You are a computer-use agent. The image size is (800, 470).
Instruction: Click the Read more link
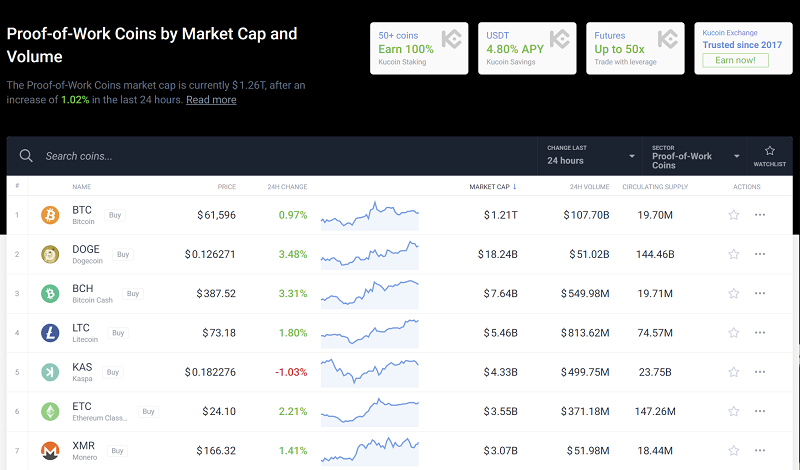[211, 100]
